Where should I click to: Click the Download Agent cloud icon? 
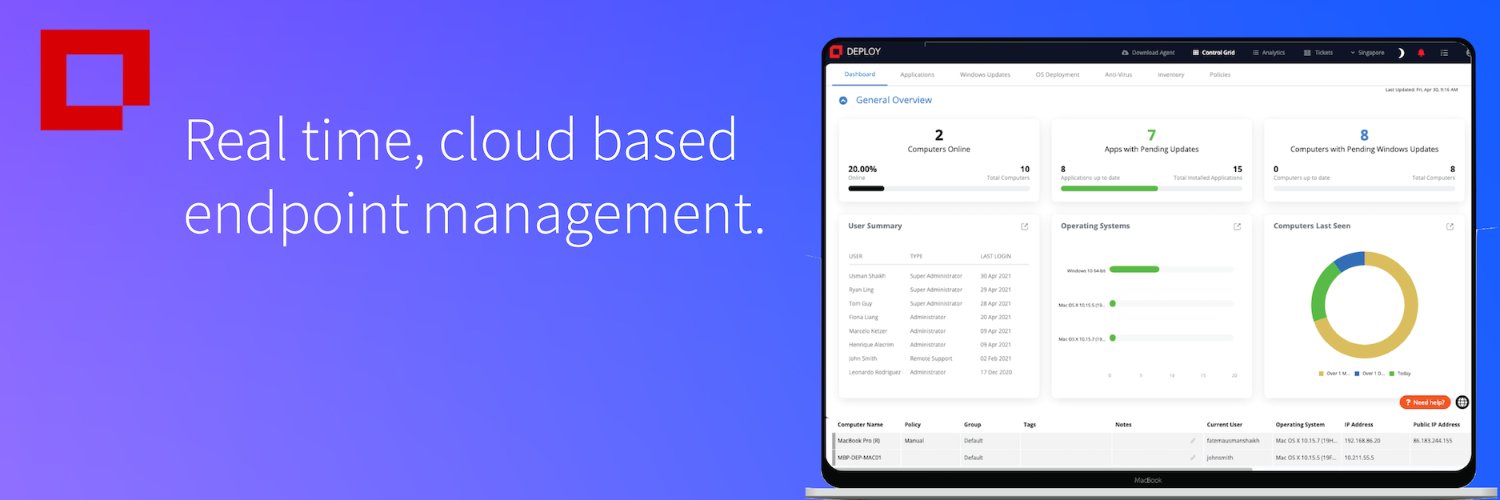(x=1125, y=52)
